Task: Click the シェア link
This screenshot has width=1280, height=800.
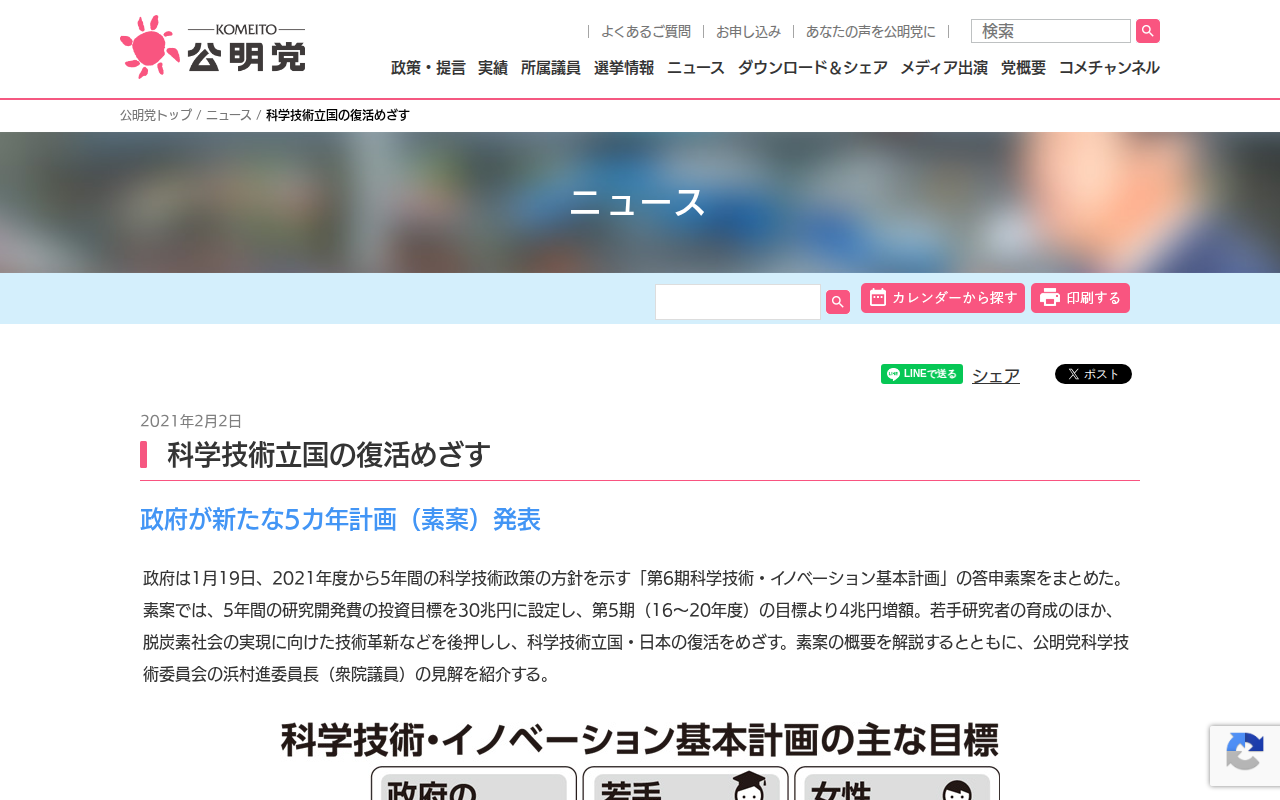Action: click(x=996, y=376)
